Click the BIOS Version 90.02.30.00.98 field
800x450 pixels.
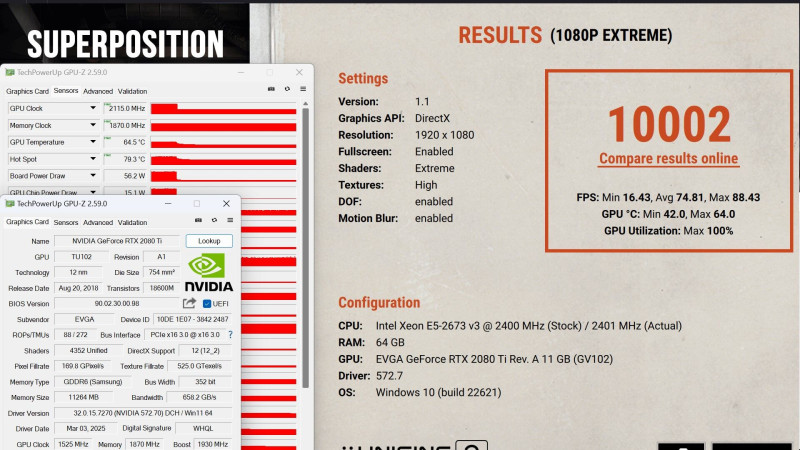click(117, 303)
